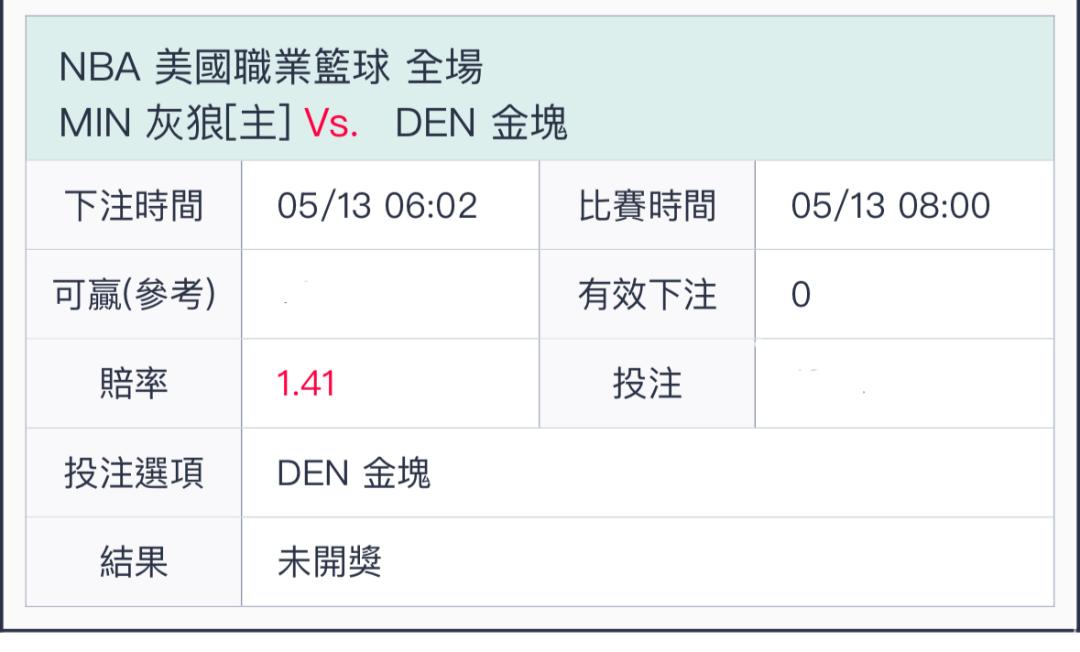
Task: Click the 下注時間 label cell
Action: coord(134,205)
